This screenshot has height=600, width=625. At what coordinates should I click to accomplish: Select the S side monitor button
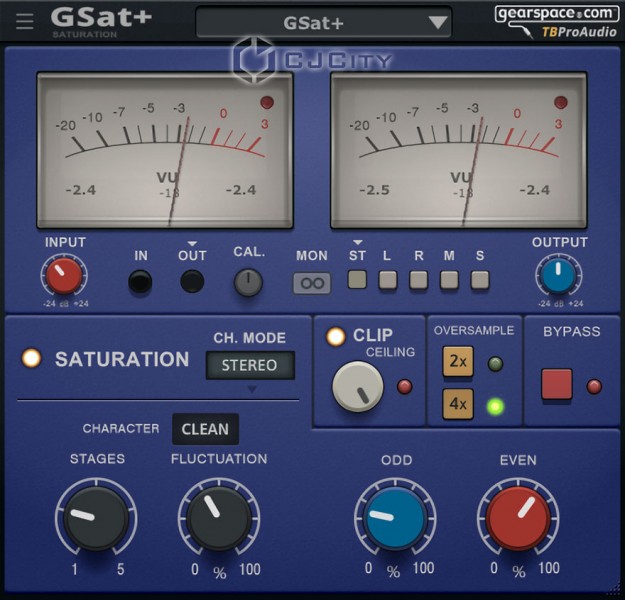click(x=480, y=281)
